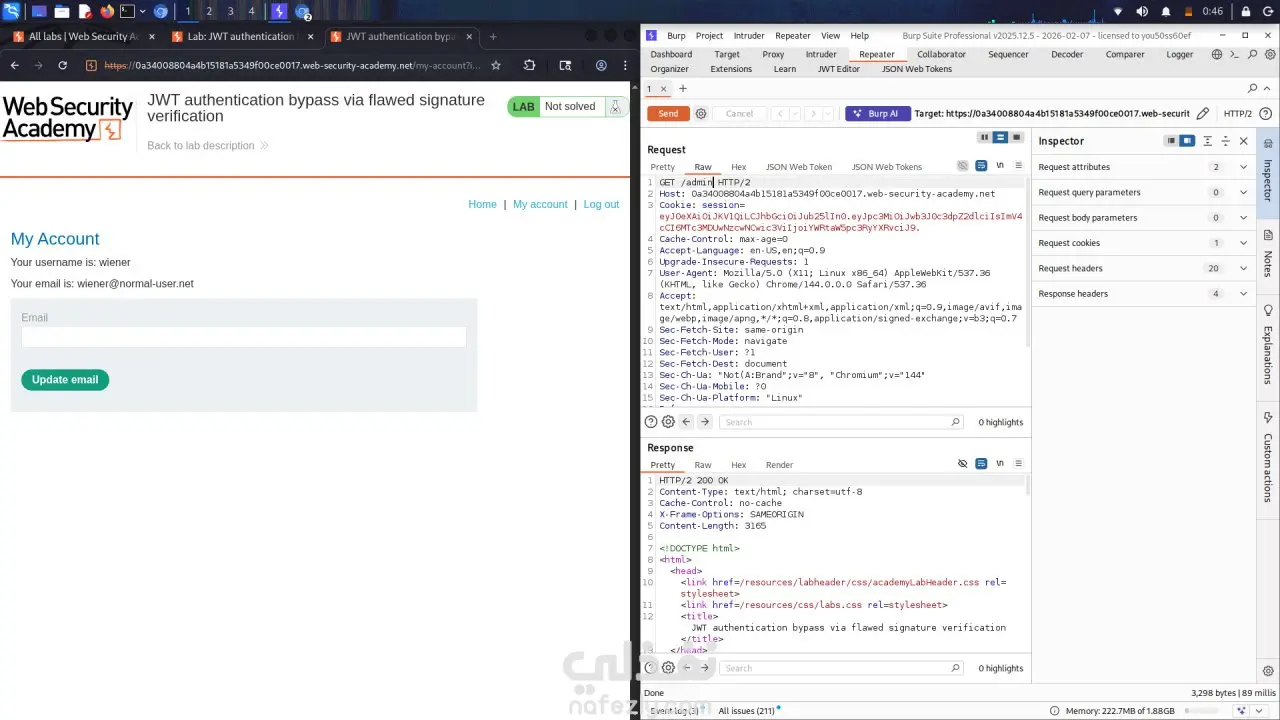
Task: Launch terminal from the taskbar
Action: [128, 12]
